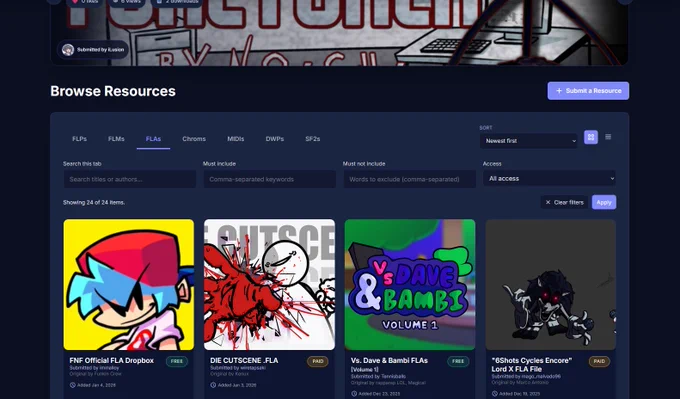
Task: Click the Vs. Dave & Bambi FLAs title
Action: [x=389, y=360]
